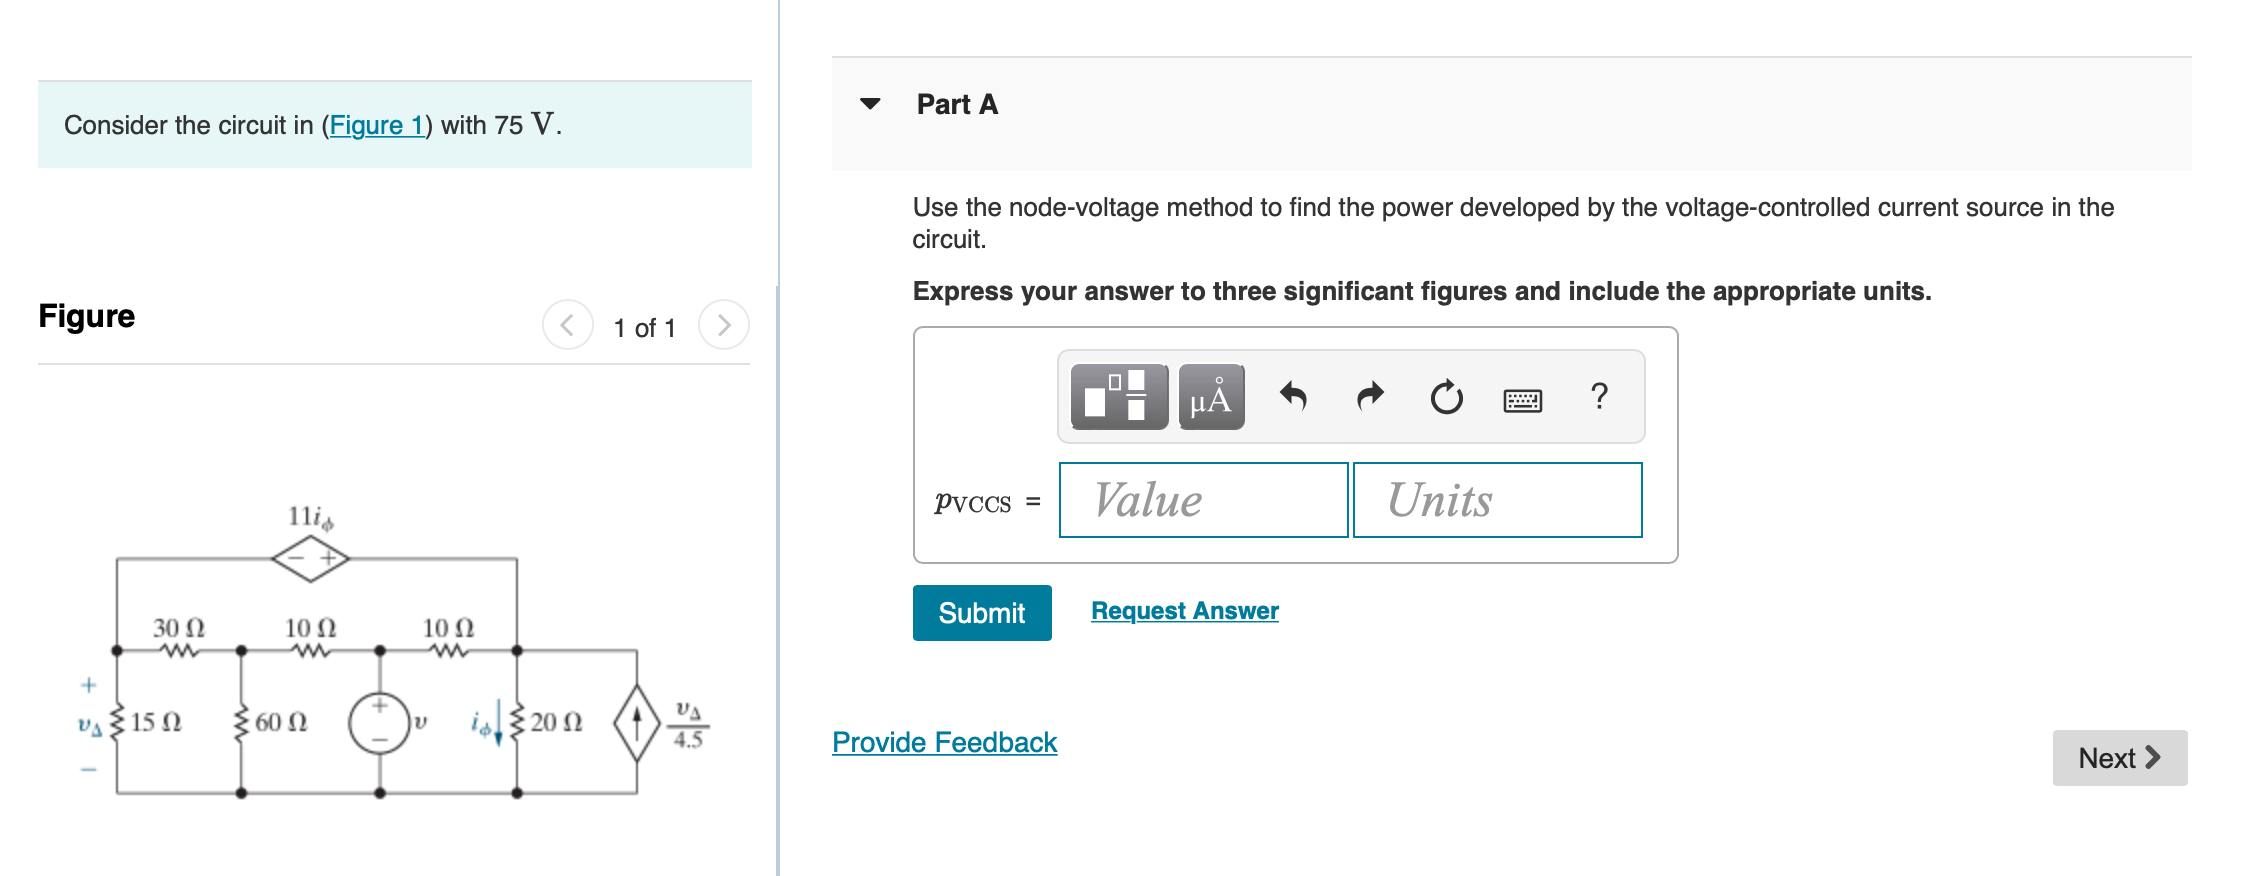Click the Figure heading label
The height and width of the screenshot is (876, 2244).
[x=86, y=315]
